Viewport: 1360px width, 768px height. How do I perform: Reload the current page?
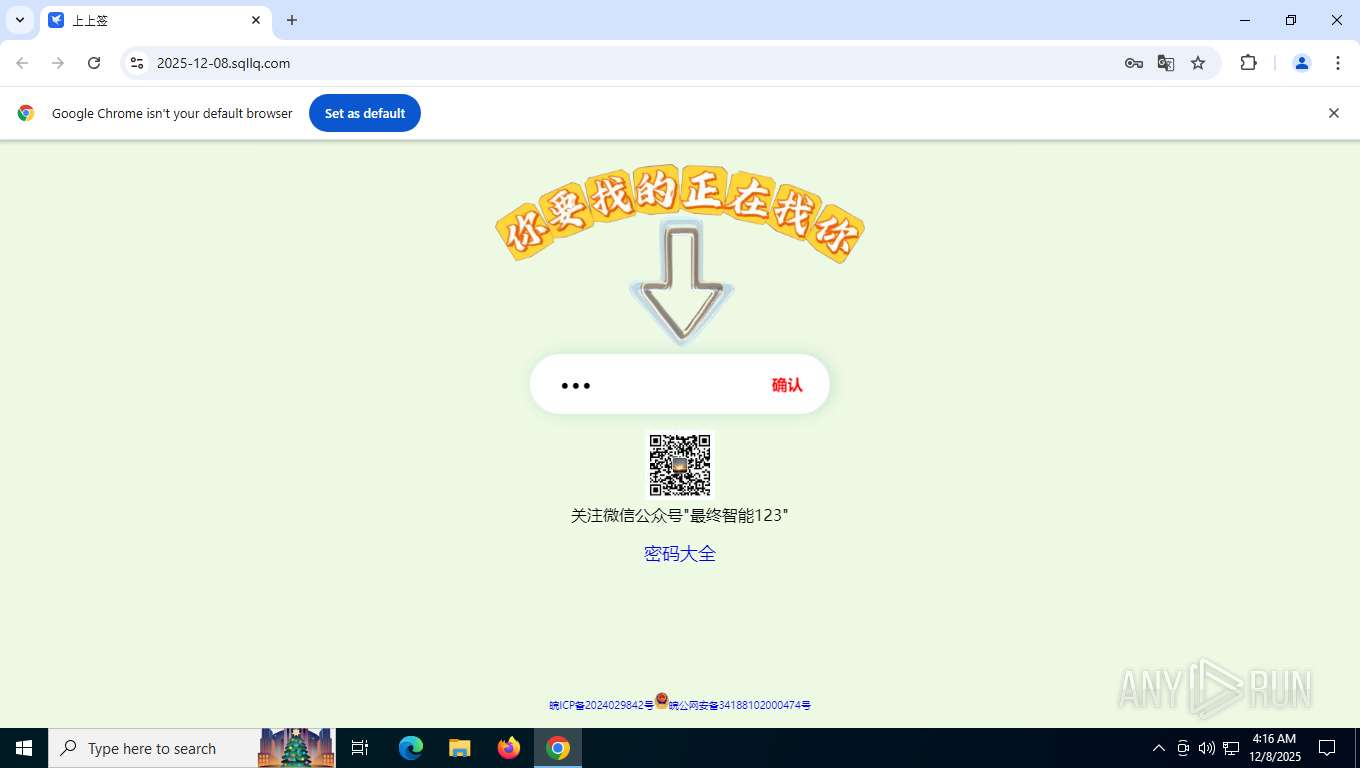click(94, 63)
